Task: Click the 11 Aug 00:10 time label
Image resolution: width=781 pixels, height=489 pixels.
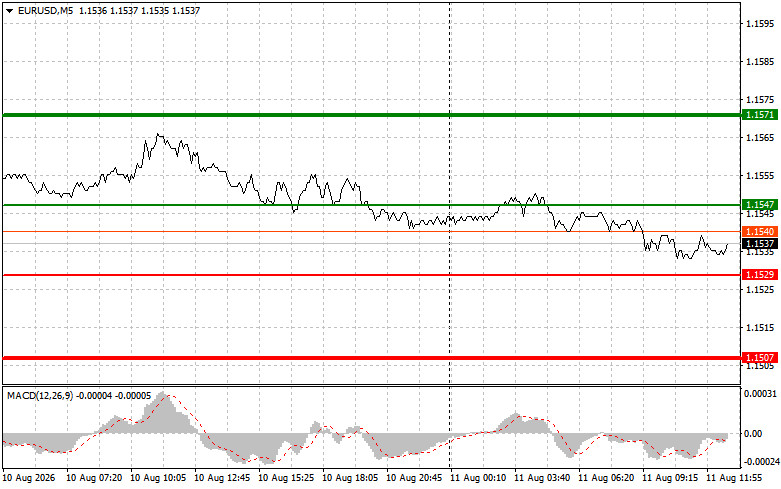Action: tap(478, 478)
